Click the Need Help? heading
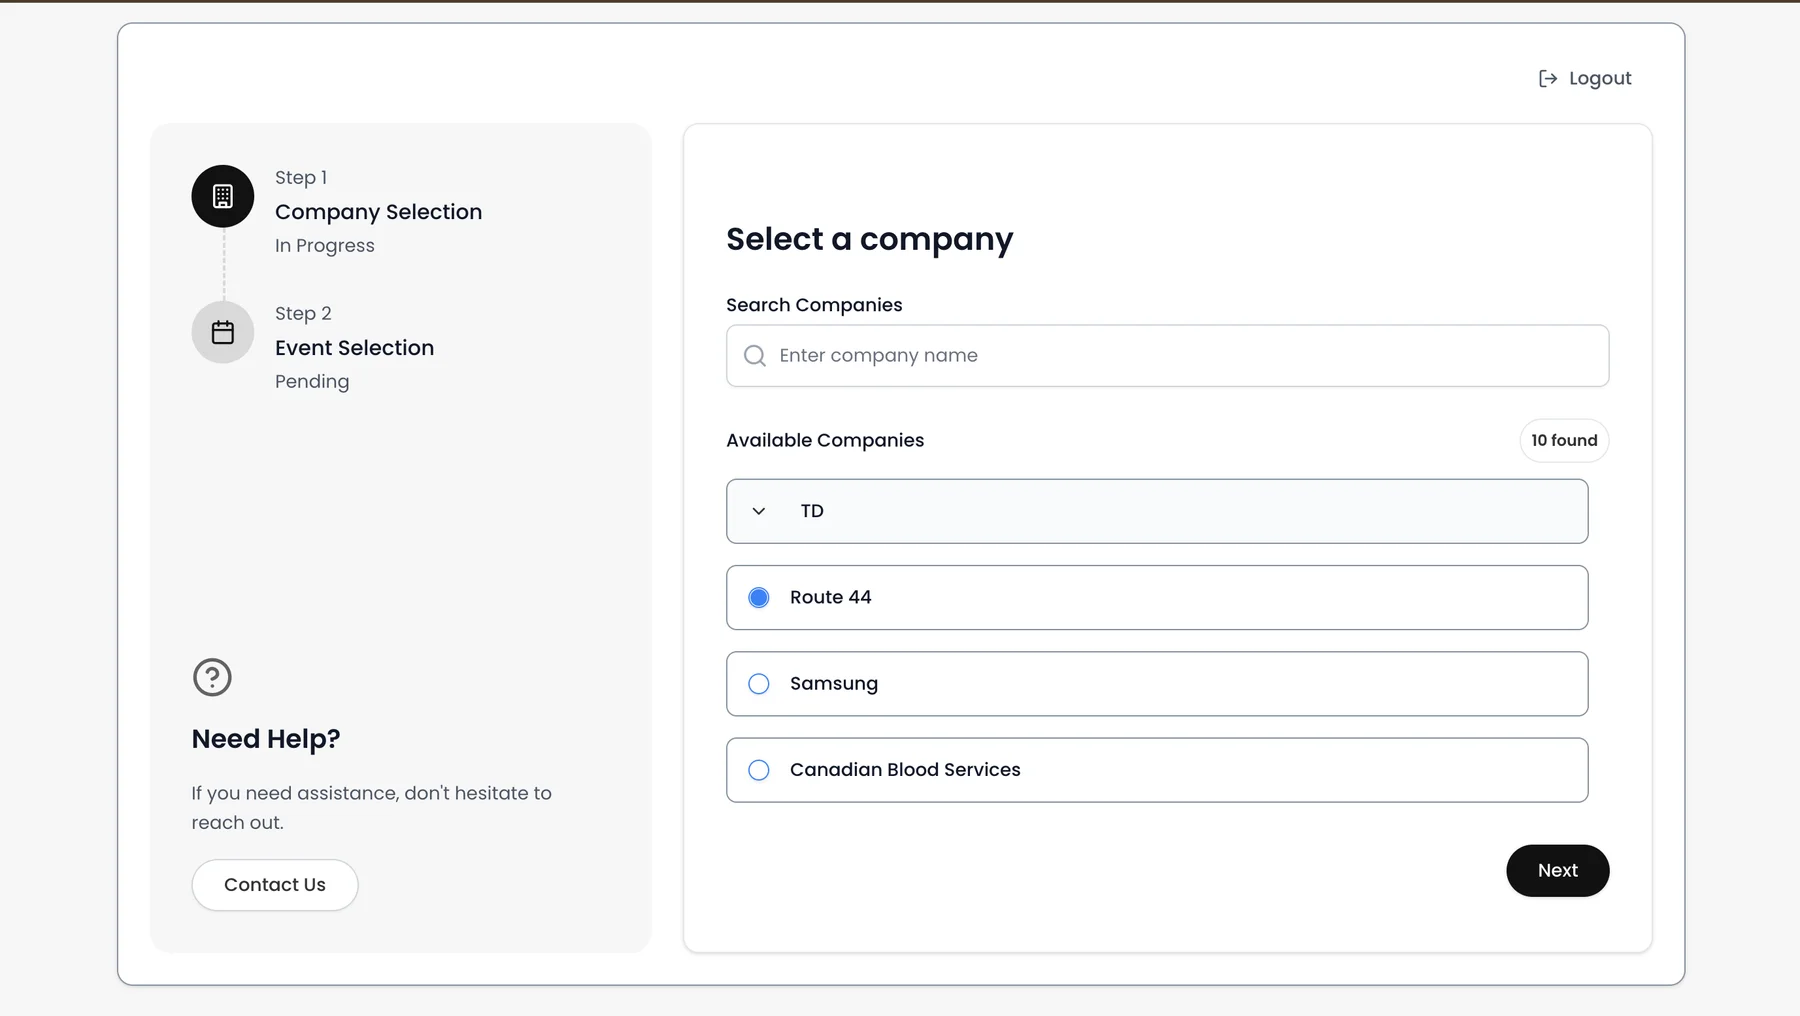1800x1016 pixels. point(266,739)
